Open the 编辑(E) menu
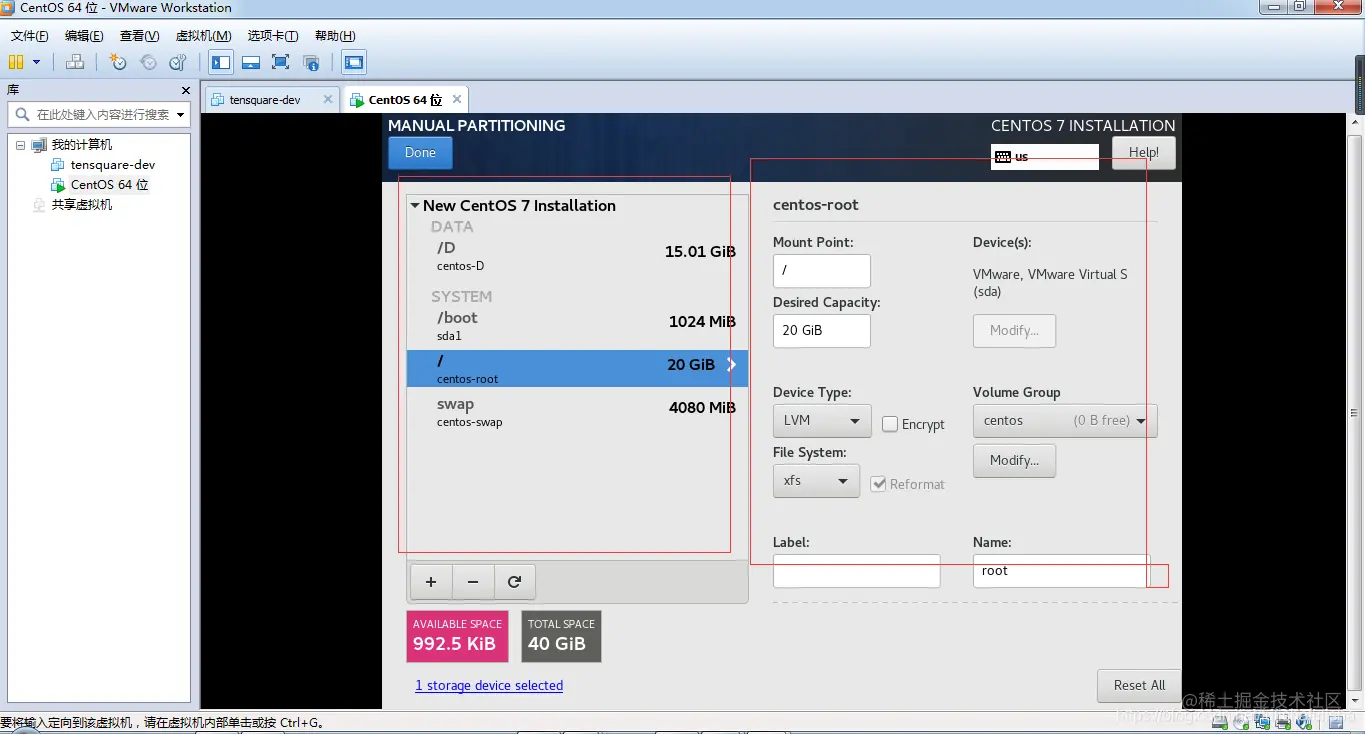 tap(84, 36)
